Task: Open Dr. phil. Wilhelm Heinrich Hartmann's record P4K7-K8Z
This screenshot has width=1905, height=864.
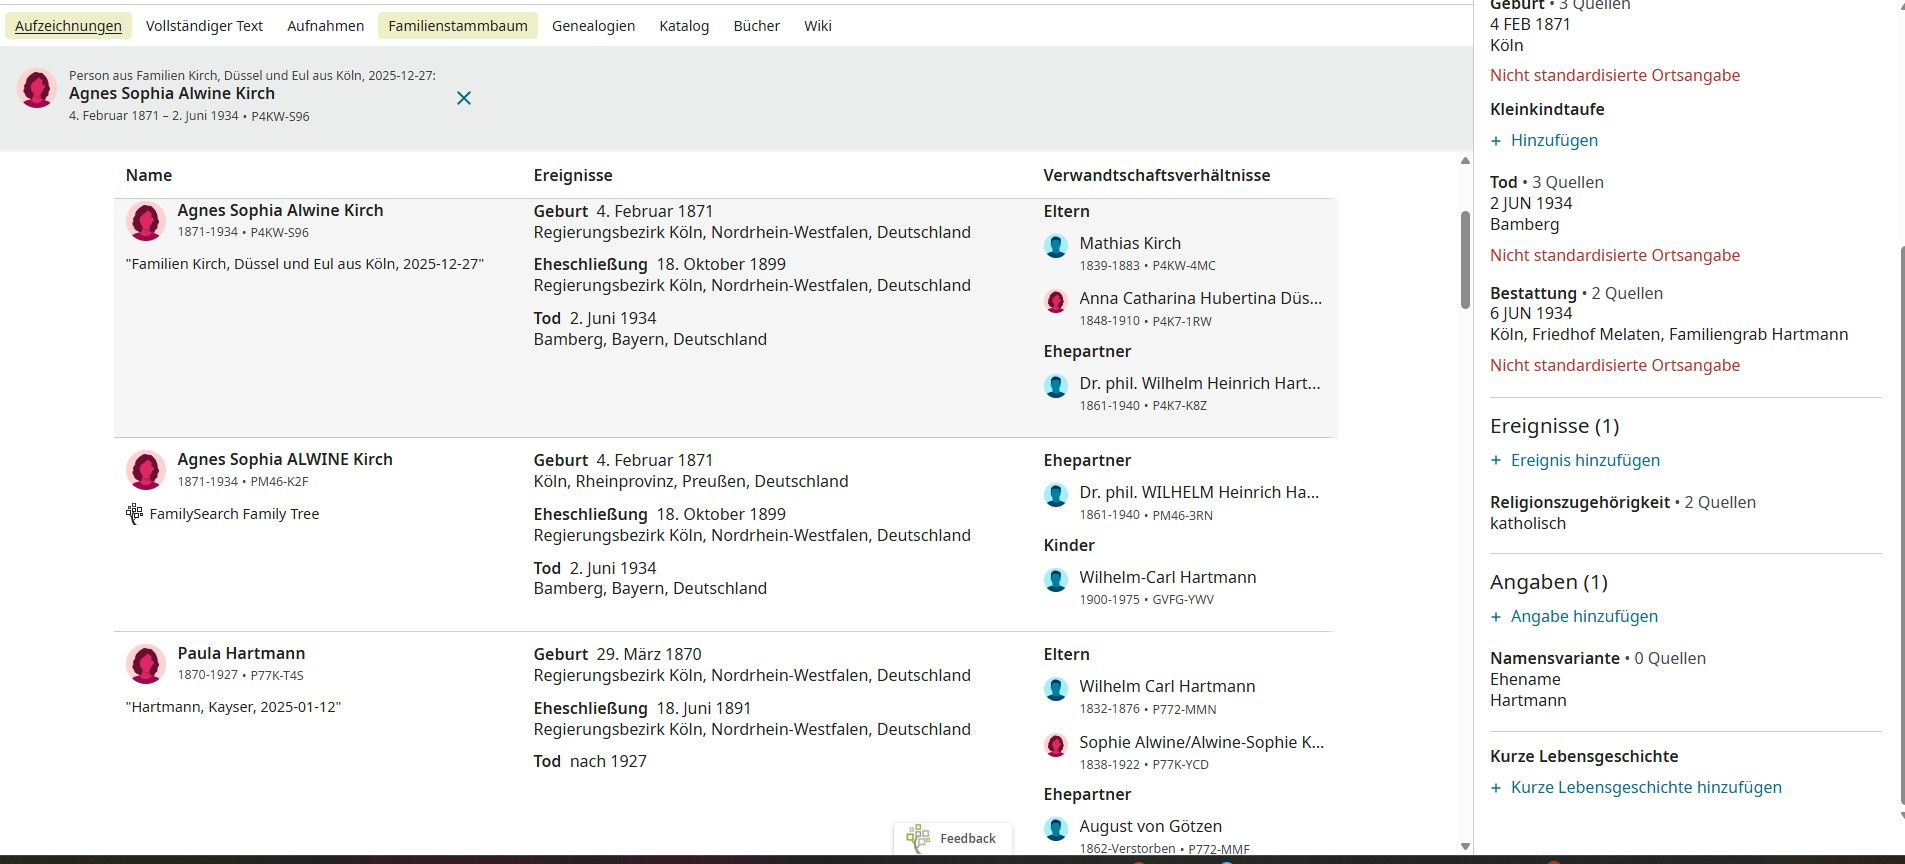Action: tap(1199, 384)
